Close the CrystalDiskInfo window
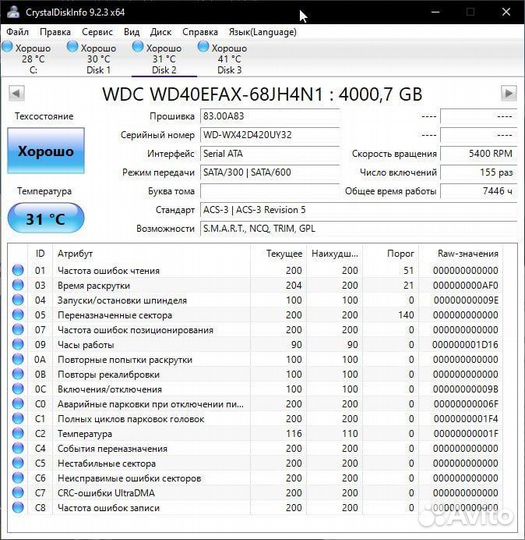This screenshot has height=540, width=525. pos(506,12)
